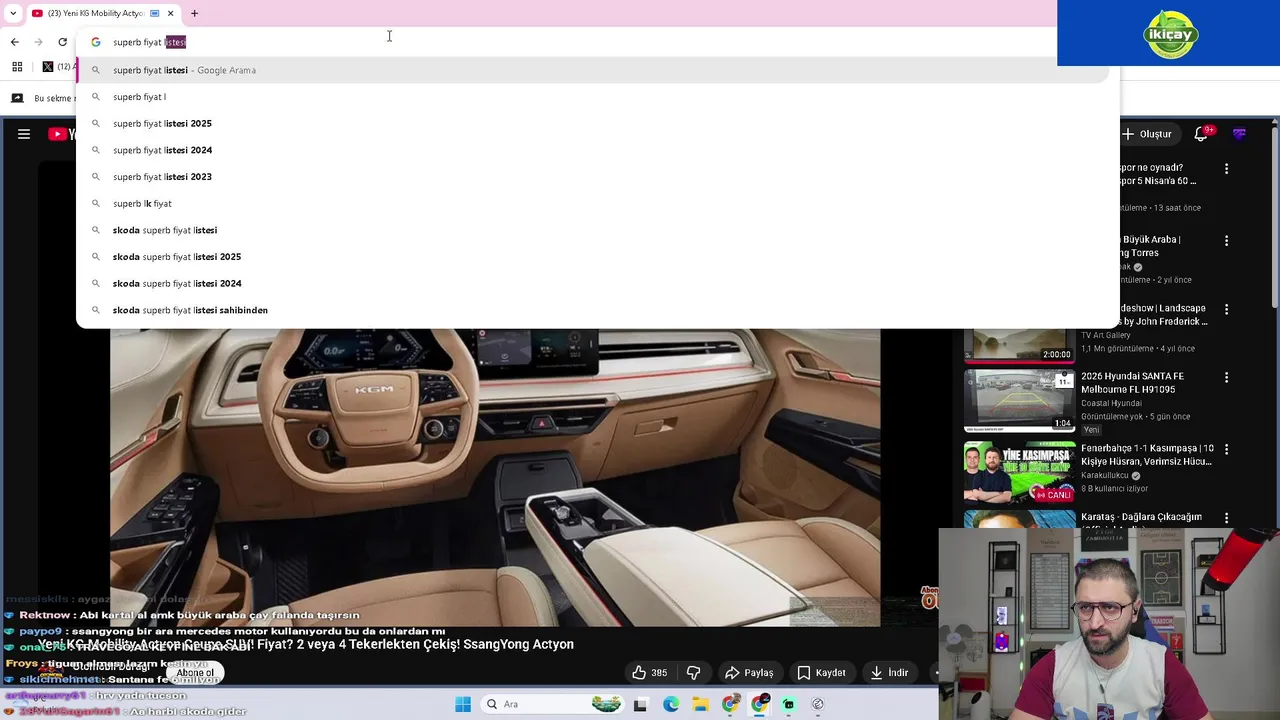Open a new browser tab
This screenshot has width=1280, height=720.
(x=194, y=13)
